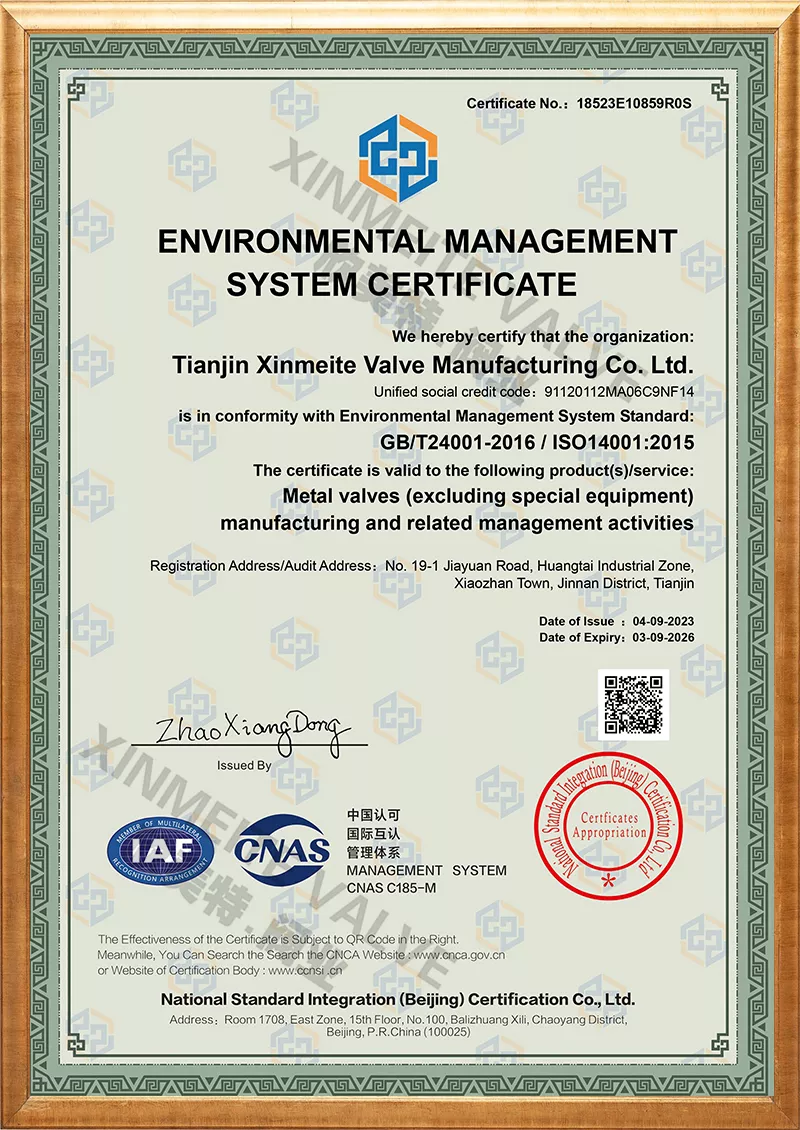Viewport: 800px width, 1130px height.
Task: Click "Beijing, P.R.China (100025)" line
Action: point(398,1033)
